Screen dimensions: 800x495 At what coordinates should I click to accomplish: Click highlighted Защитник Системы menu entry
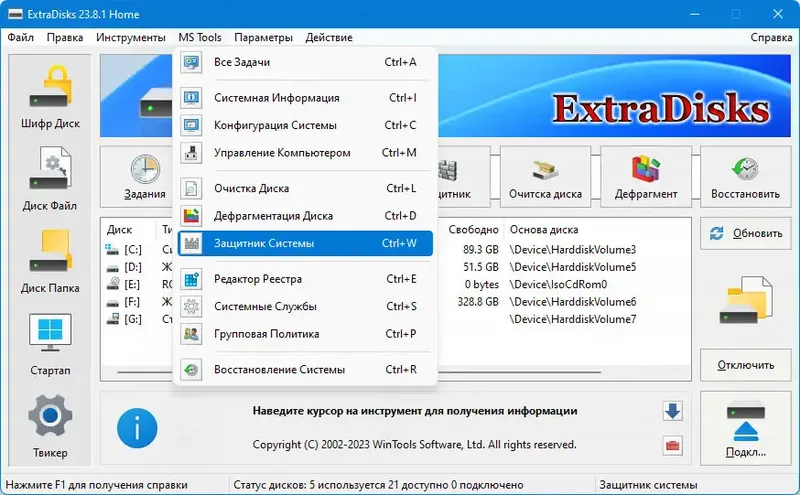coord(305,243)
